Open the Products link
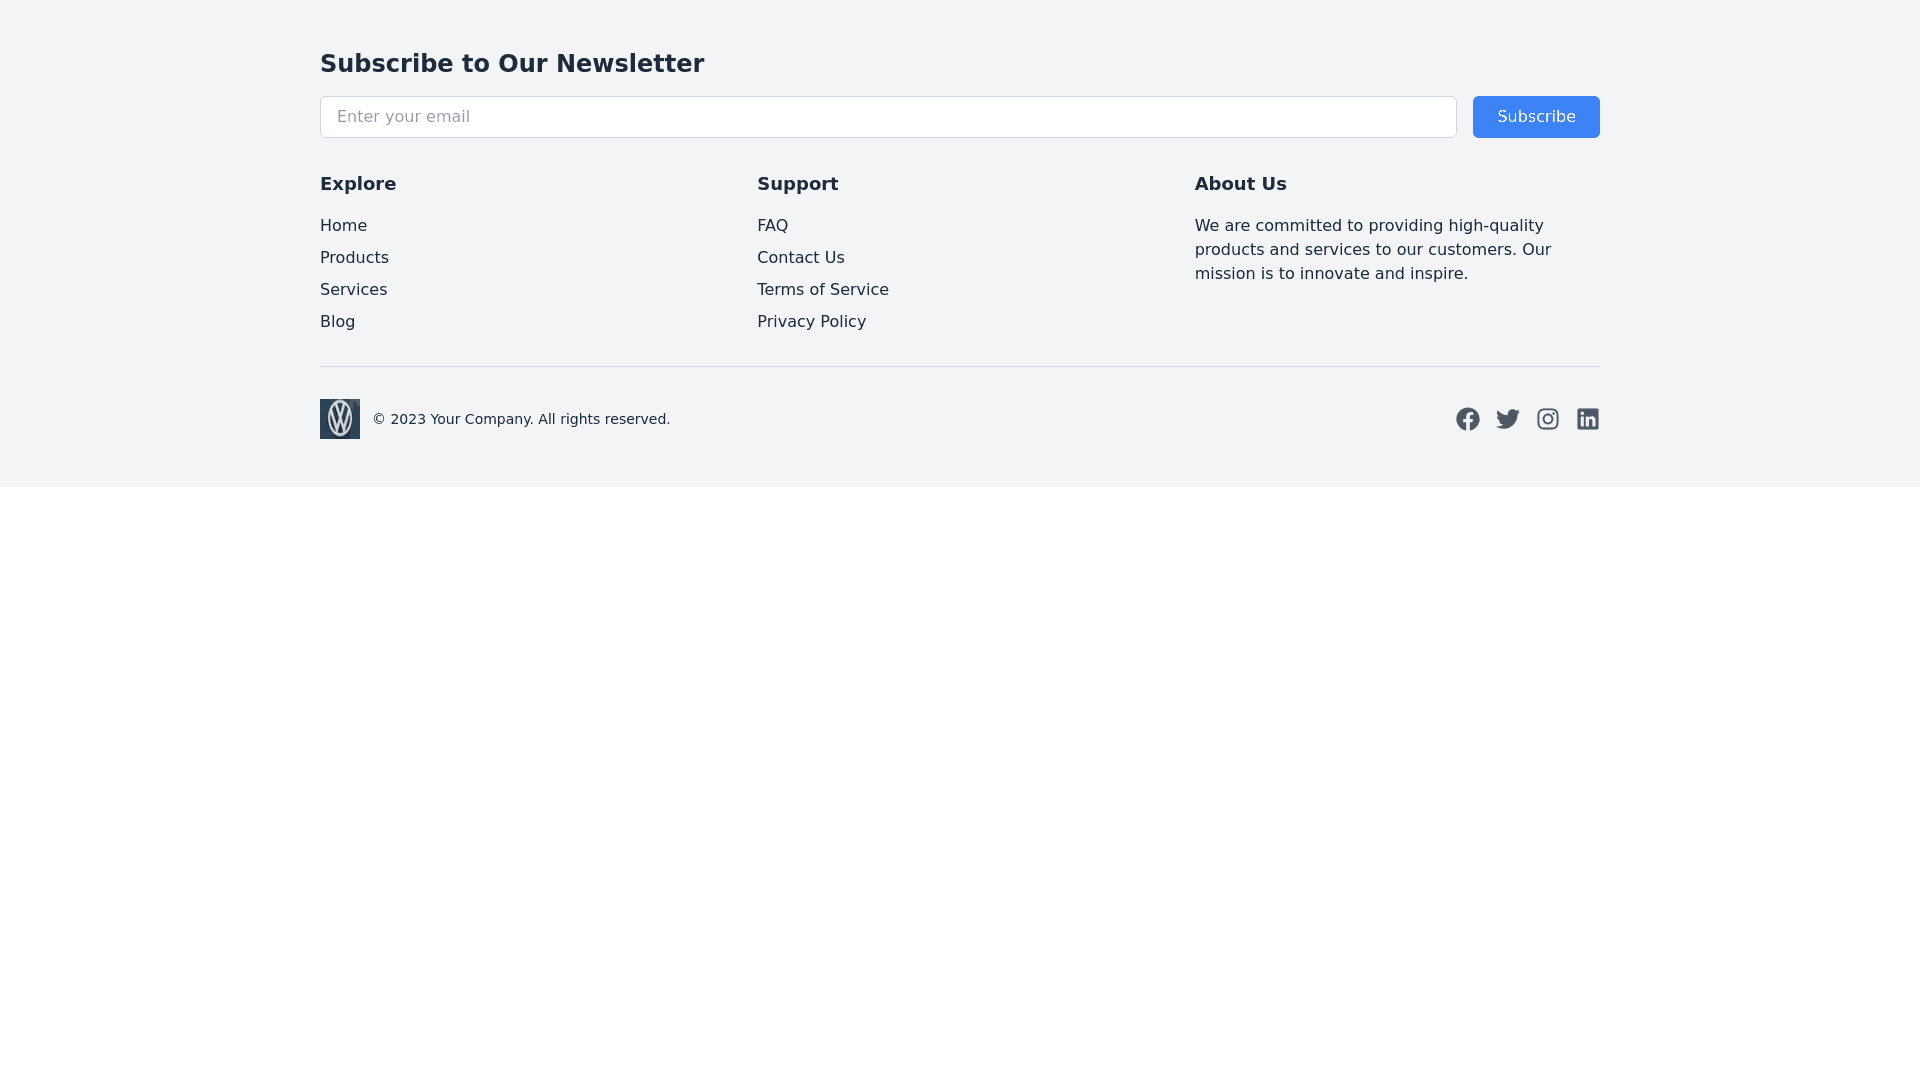The image size is (1920, 1080). [x=354, y=258]
